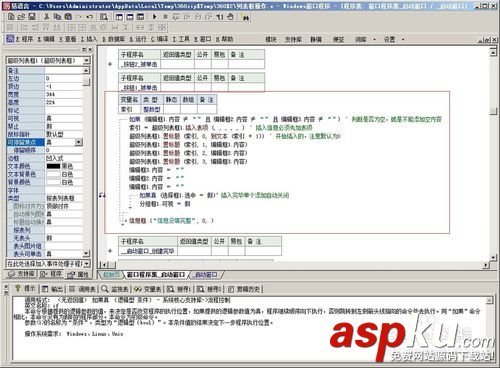Open the 搜寻2 search results tab
The height and width of the screenshot is (368, 500).
[x=209, y=289]
